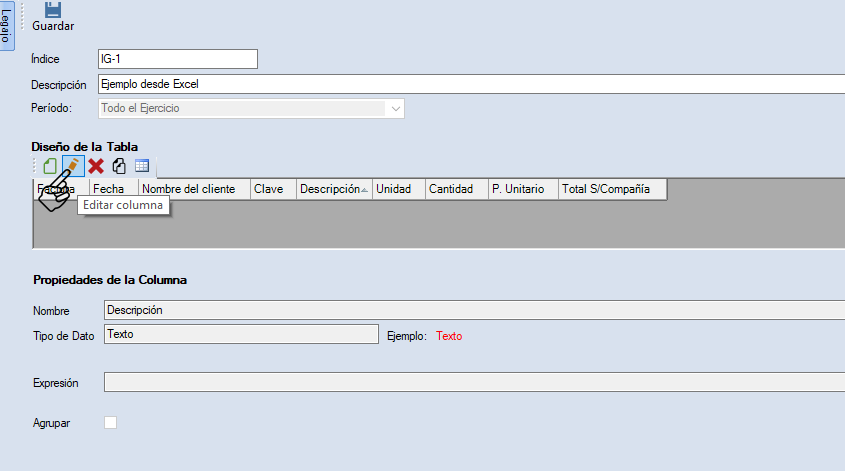Select the Fecha column header
Screen dimensions: 845x471
coord(113,189)
